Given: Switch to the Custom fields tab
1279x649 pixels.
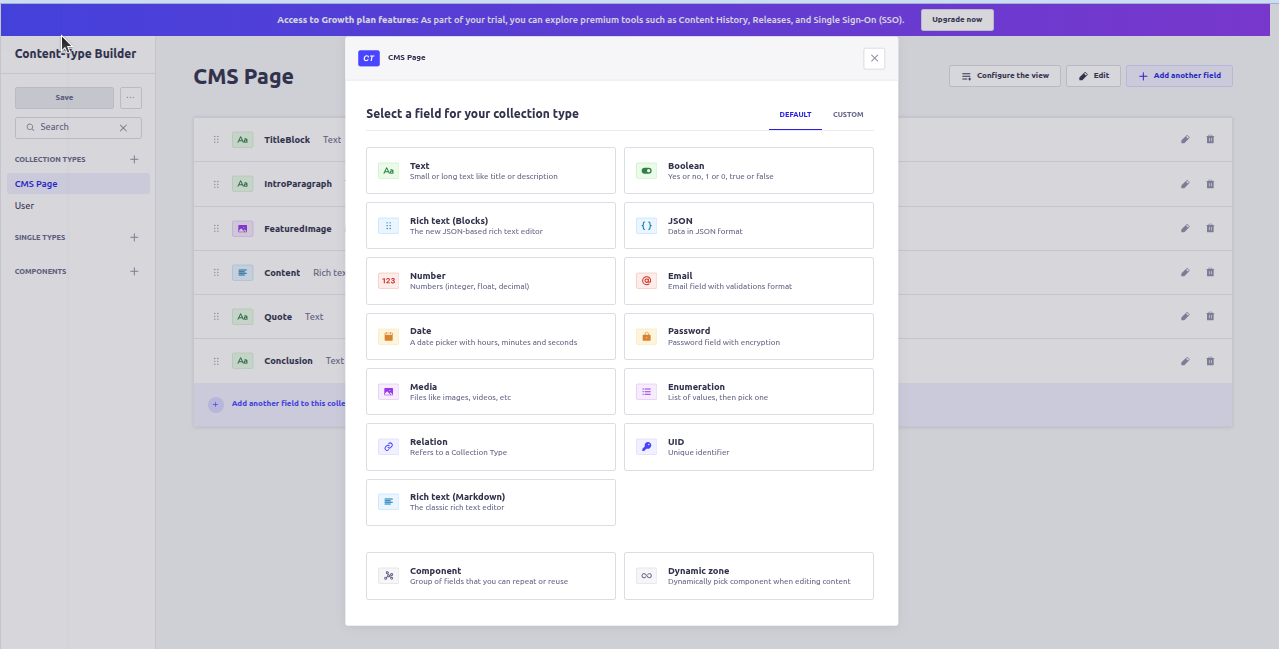Looking at the screenshot, I should click(x=848, y=115).
